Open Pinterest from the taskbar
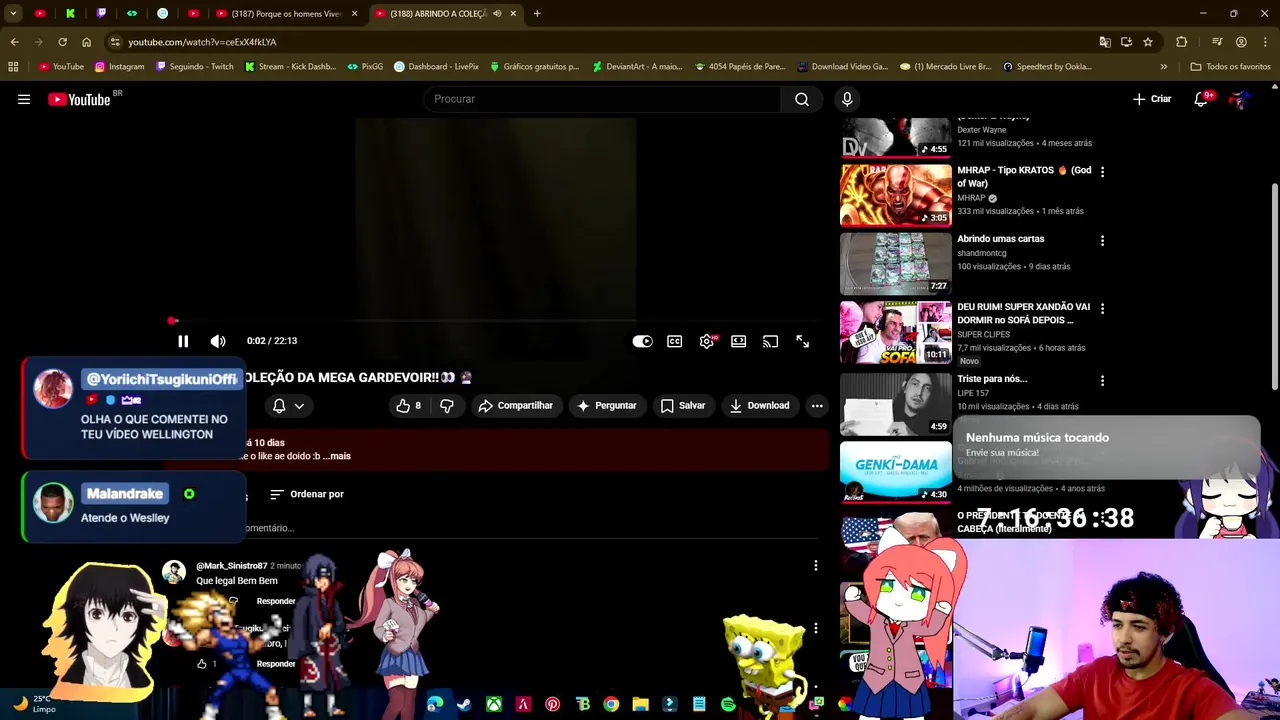 pos(552,705)
